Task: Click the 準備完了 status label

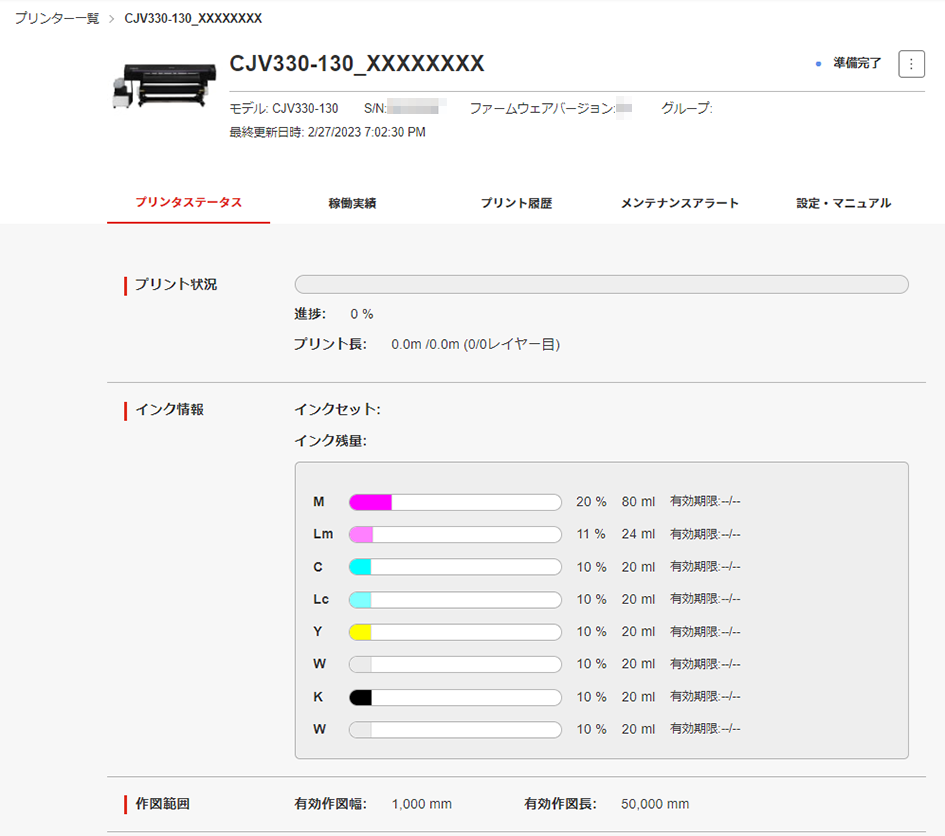Action: click(857, 64)
